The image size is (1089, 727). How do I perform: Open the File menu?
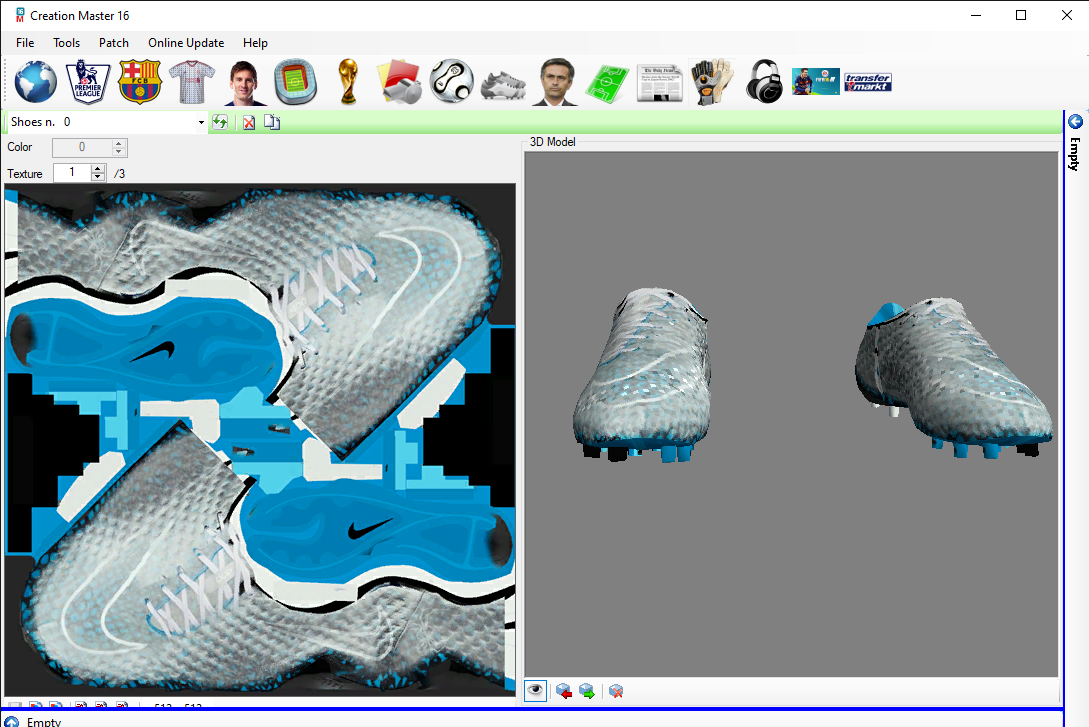point(25,43)
